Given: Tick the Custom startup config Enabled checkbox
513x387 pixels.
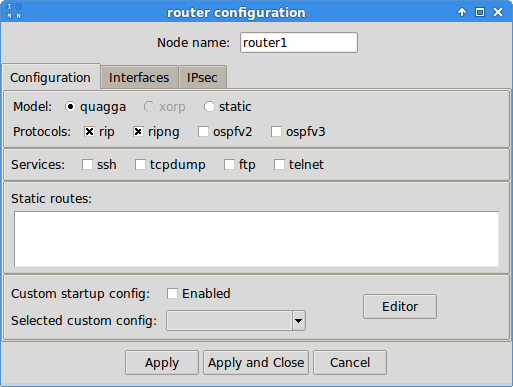Looking at the screenshot, I should click(x=172, y=294).
